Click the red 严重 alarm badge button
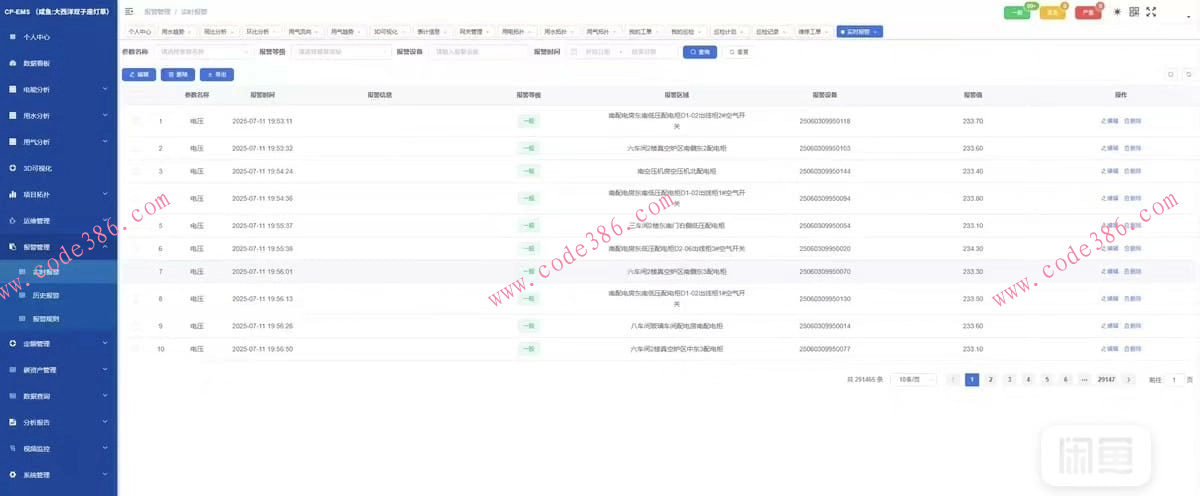Image resolution: width=1200 pixels, height=496 pixels. (1087, 13)
